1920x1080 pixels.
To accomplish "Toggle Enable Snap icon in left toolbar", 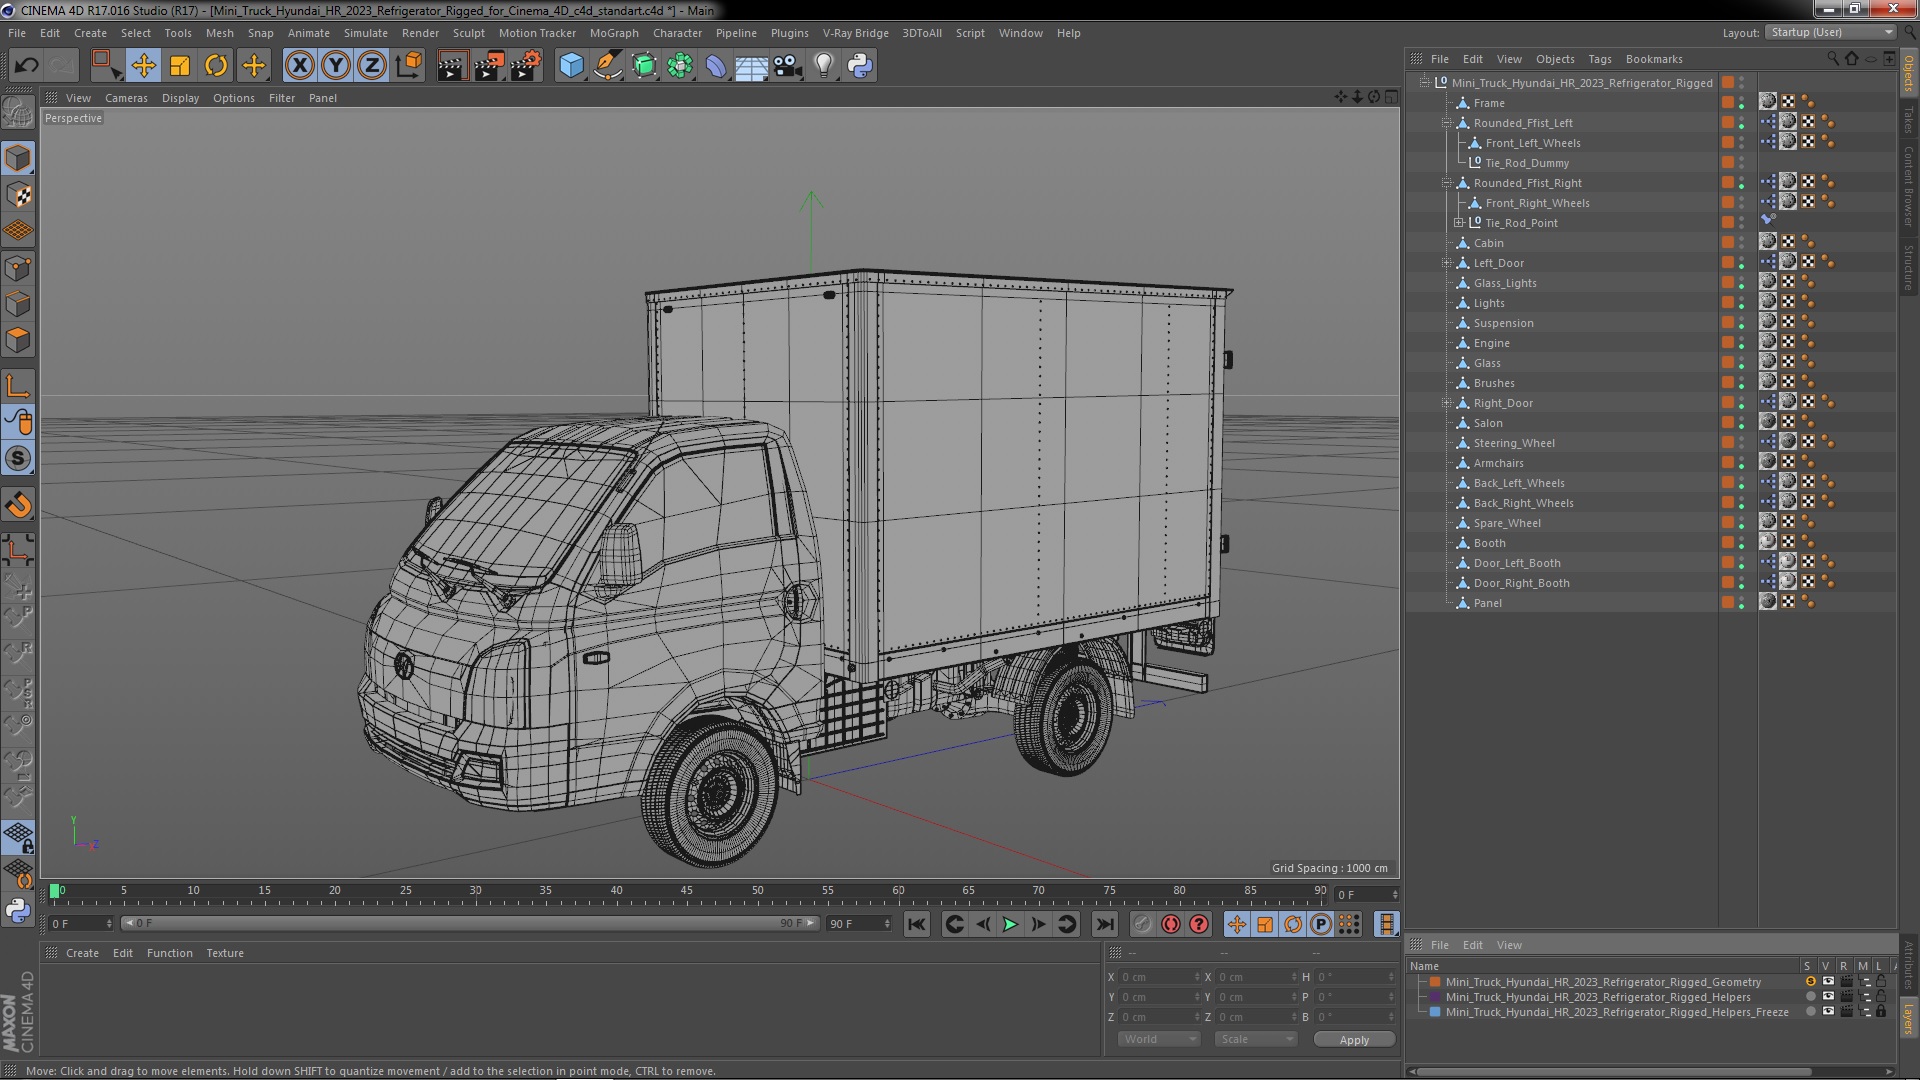I will point(18,459).
